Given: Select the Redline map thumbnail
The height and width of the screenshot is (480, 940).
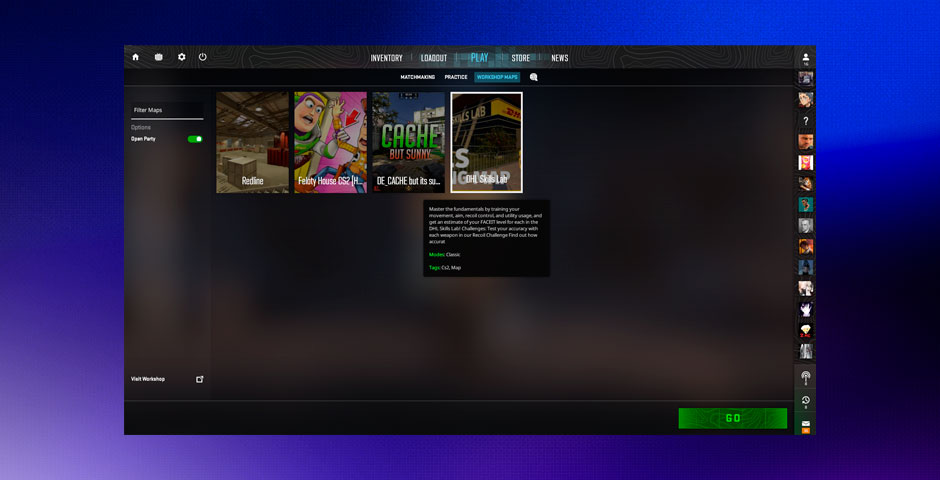Looking at the screenshot, I should coord(252,142).
